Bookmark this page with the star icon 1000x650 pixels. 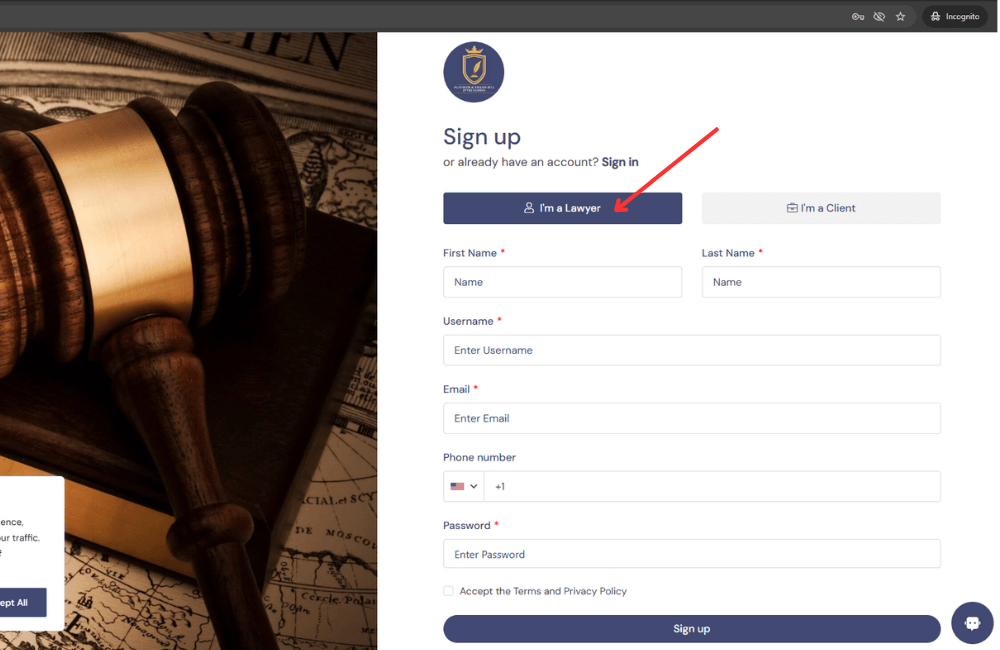pos(901,17)
